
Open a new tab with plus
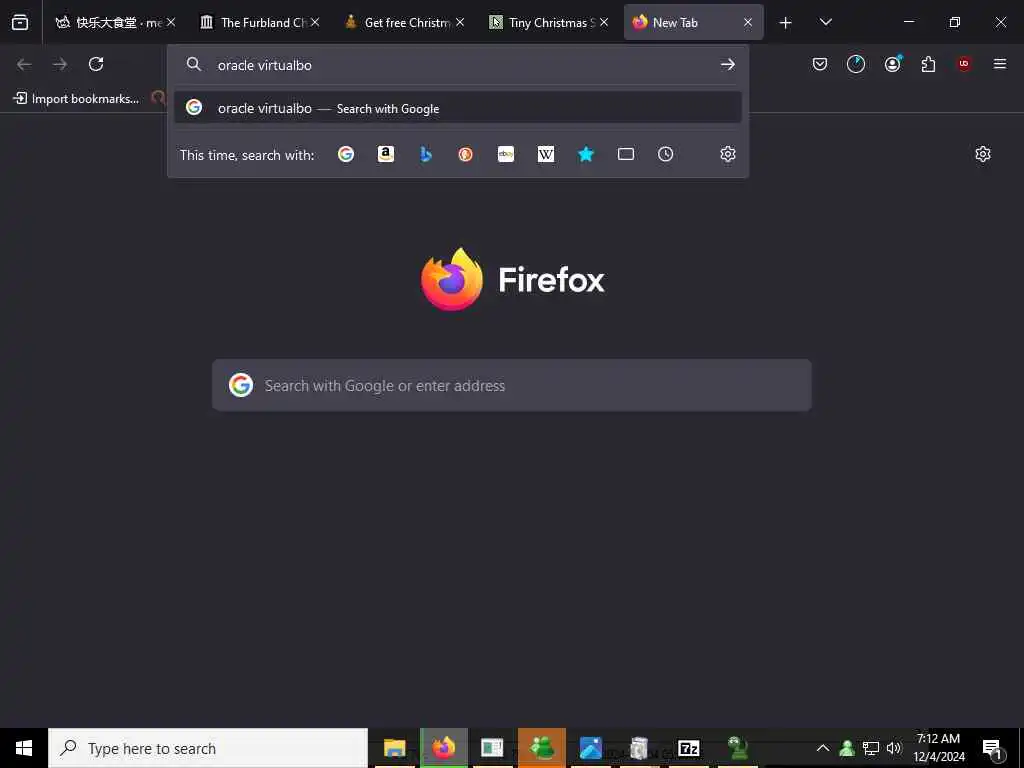(x=786, y=23)
